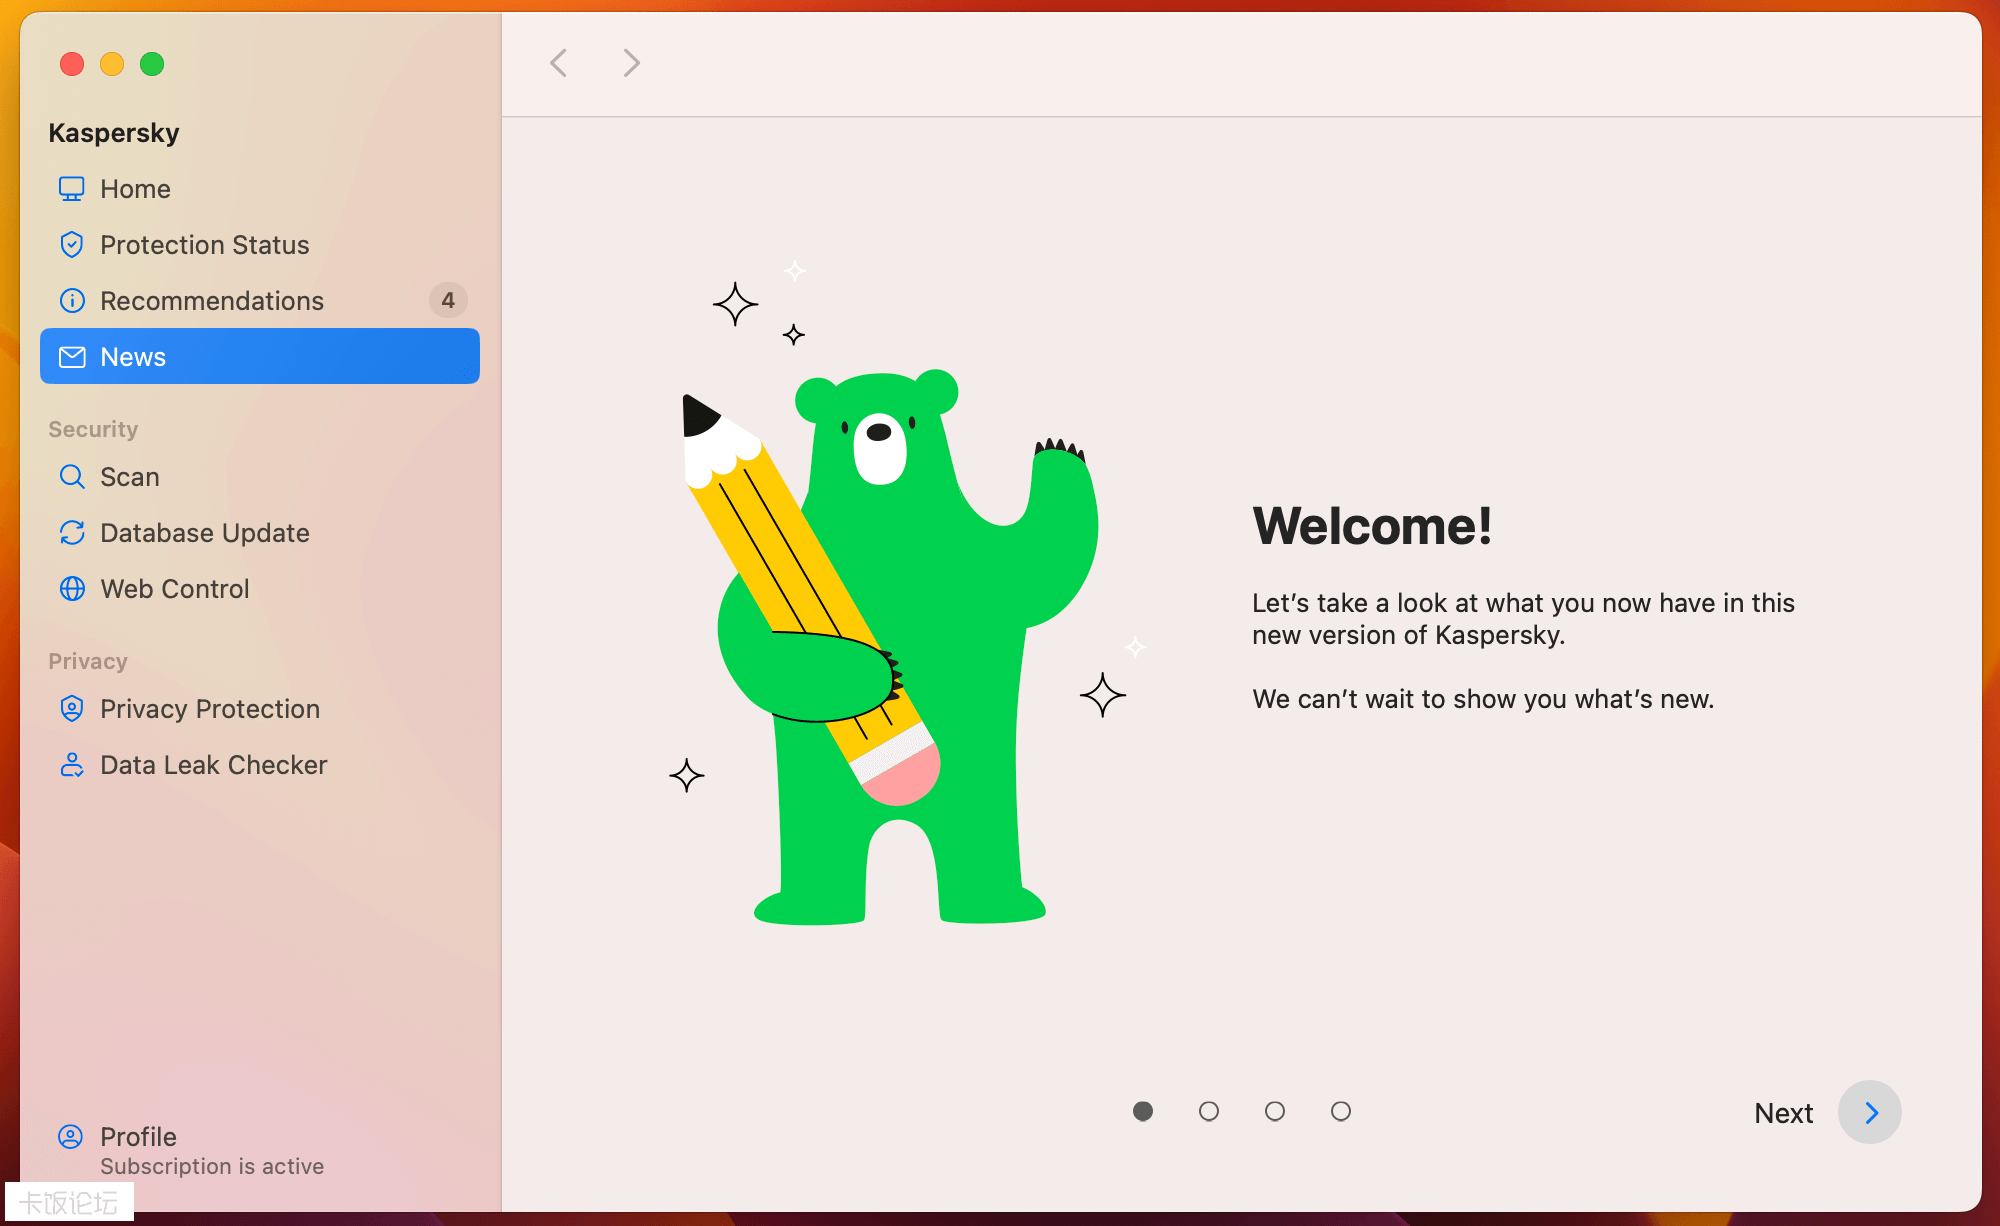Click the round Next chevron button
This screenshot has width=2000, height=1226.
[1870, 1112]
